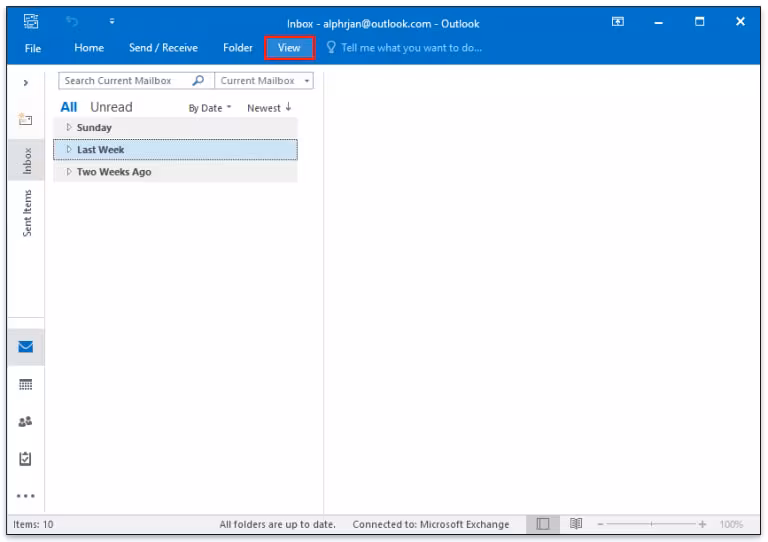Switch to the Calendar module icon
This screenshot has width=768, height=542.
(25, 384)
